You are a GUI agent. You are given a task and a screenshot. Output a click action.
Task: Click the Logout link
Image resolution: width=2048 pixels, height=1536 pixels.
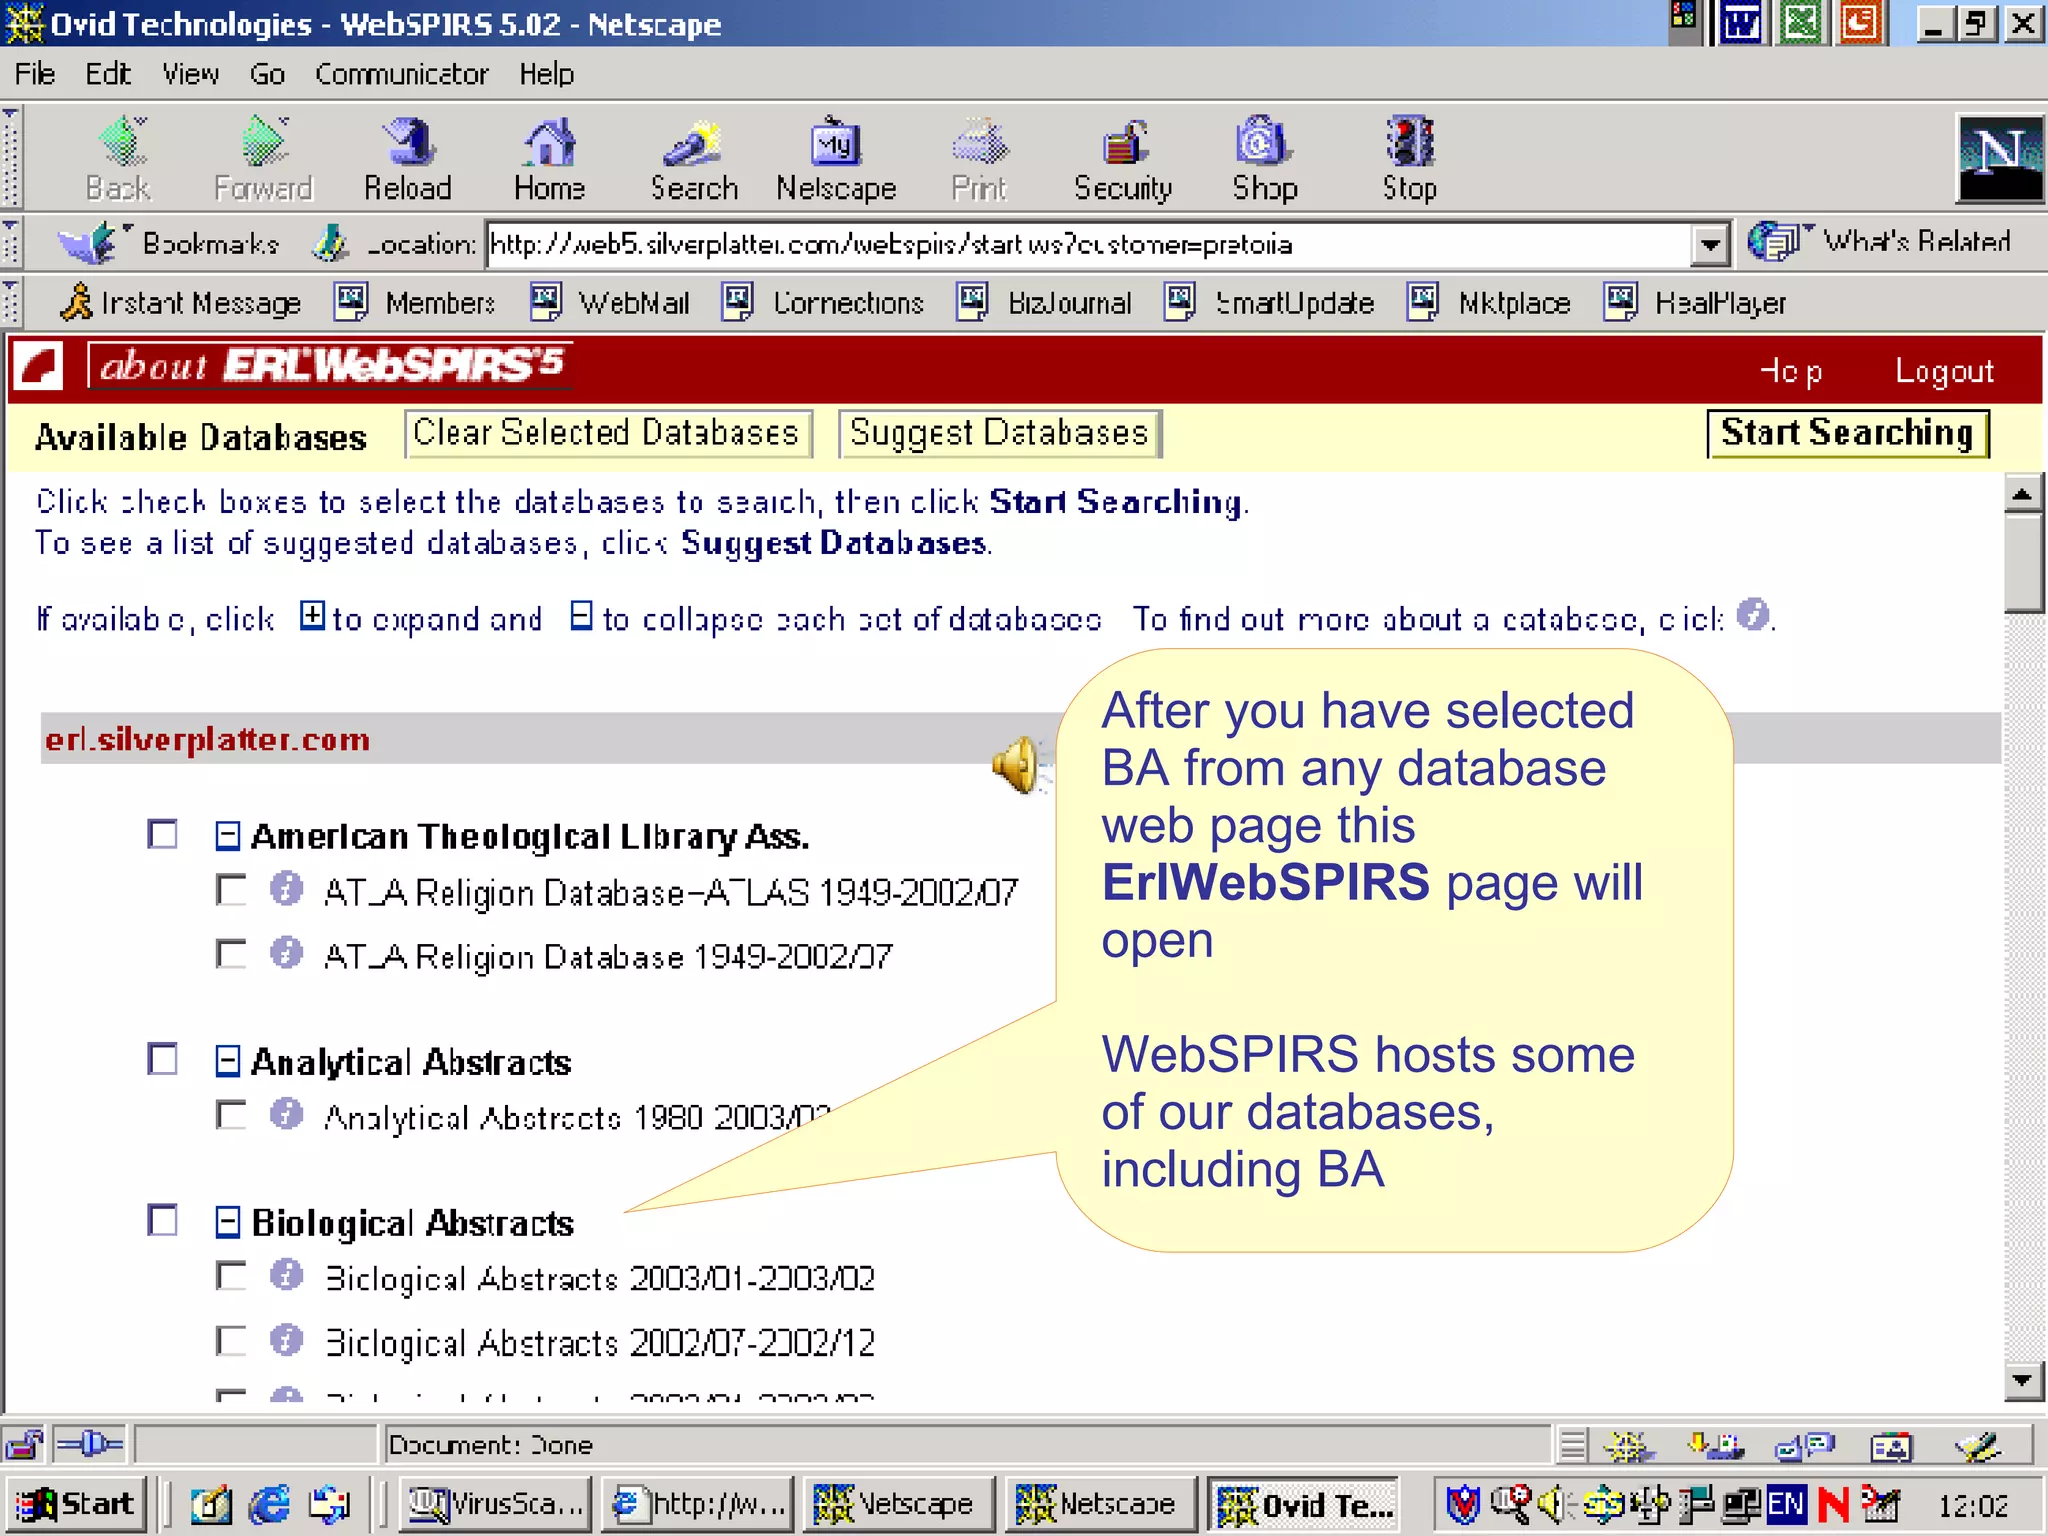pyautogui.click(x=1944, y=371)
